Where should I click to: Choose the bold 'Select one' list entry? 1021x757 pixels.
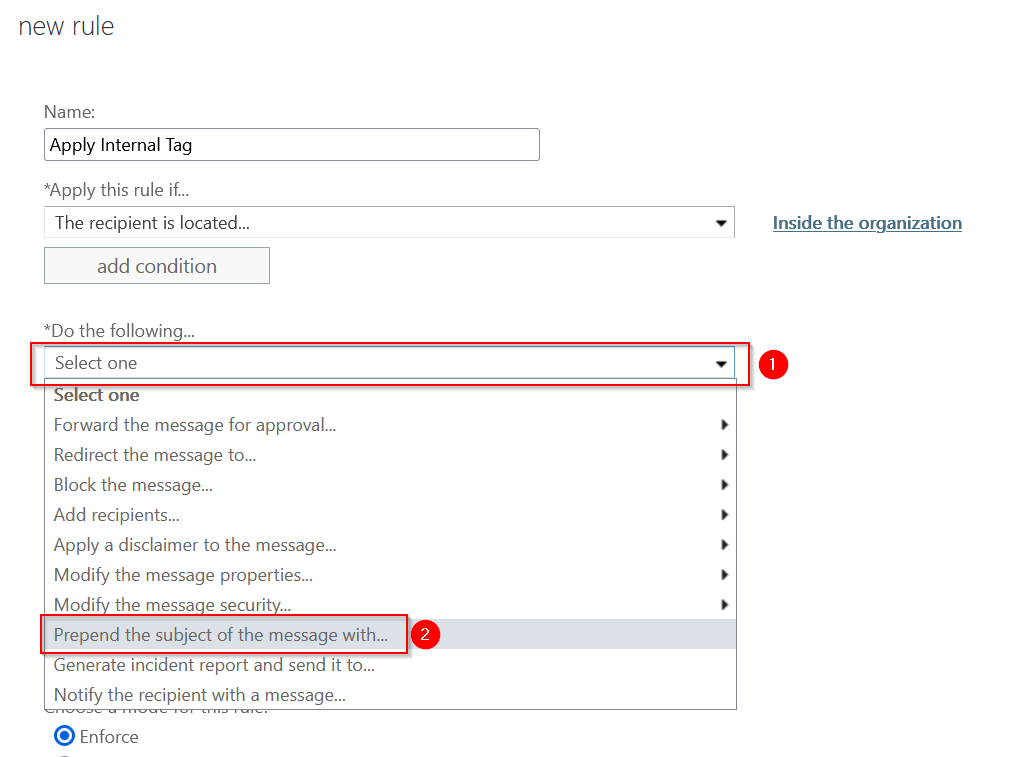click(97, 395)
